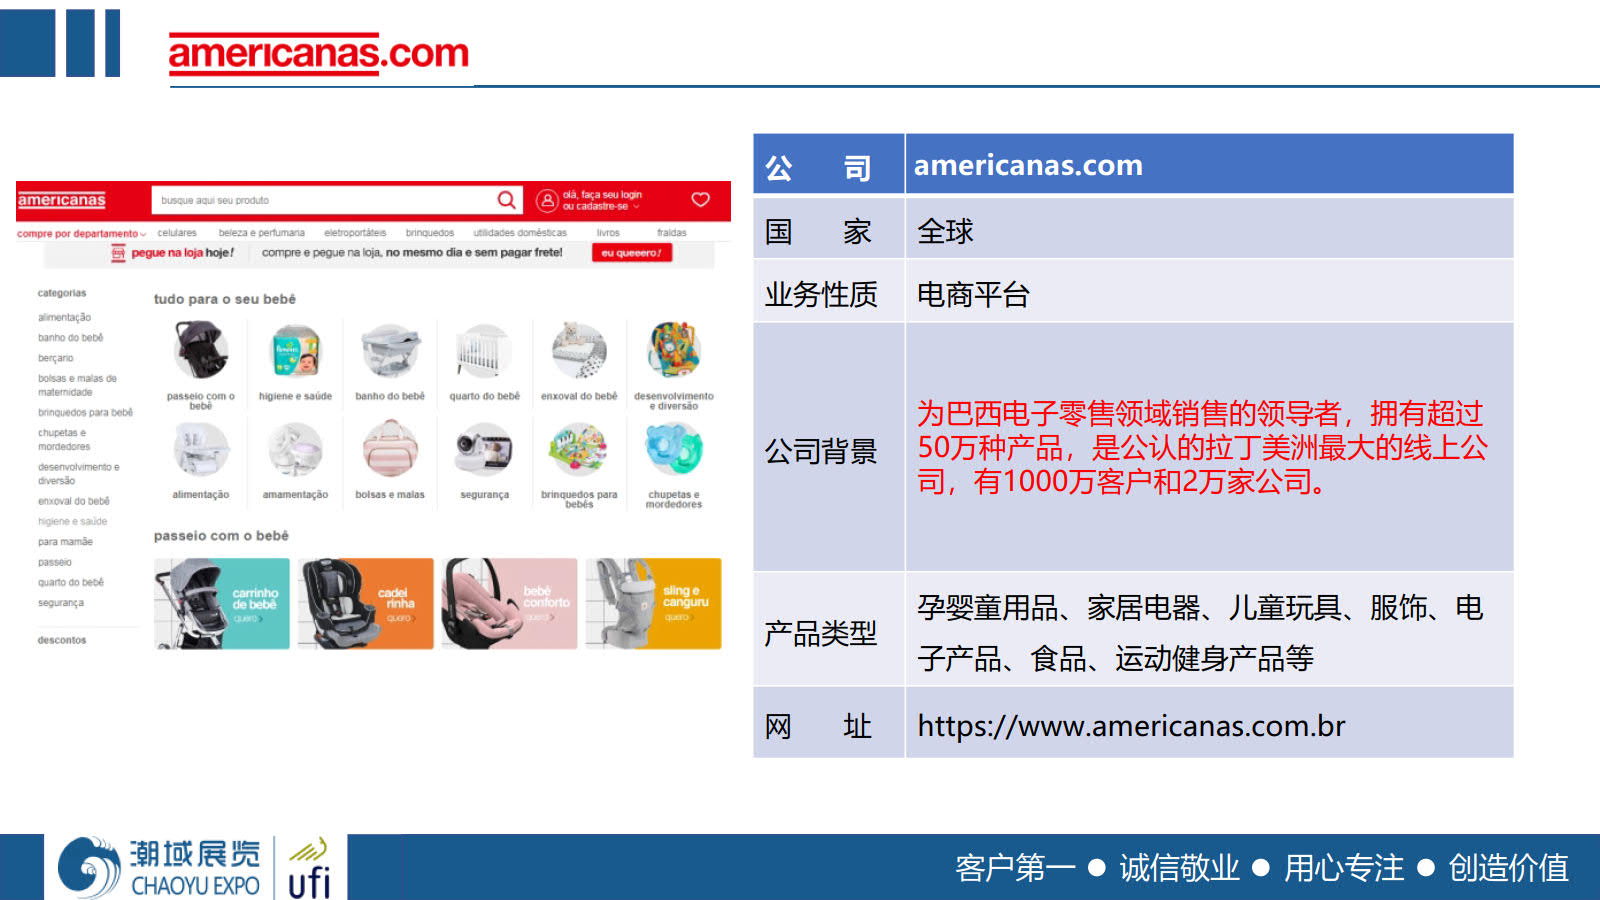This screenshot has height=900, width=1600.
Task: Open 'bolsas e malas de maternidade' sidebar link
Action: 77,385
